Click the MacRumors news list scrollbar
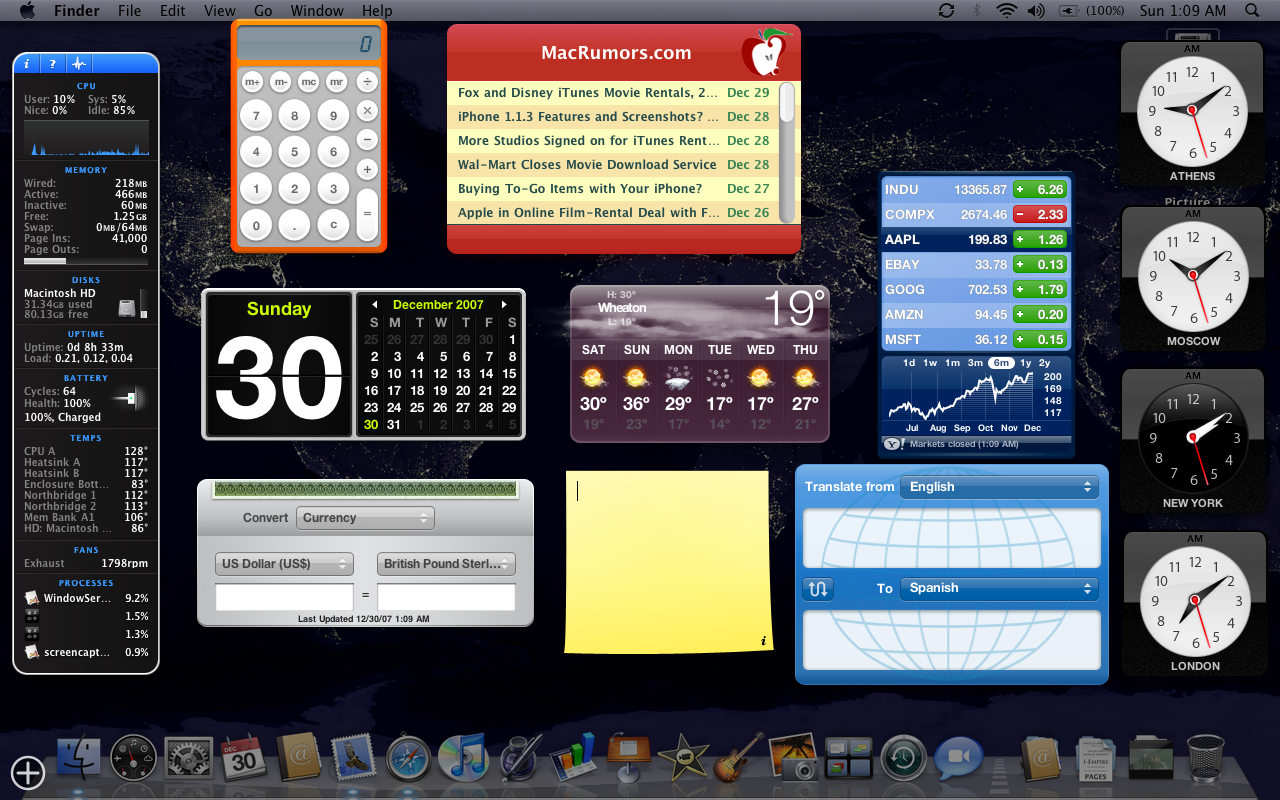This screenshot has height=800, width=1280. [788, 152]
